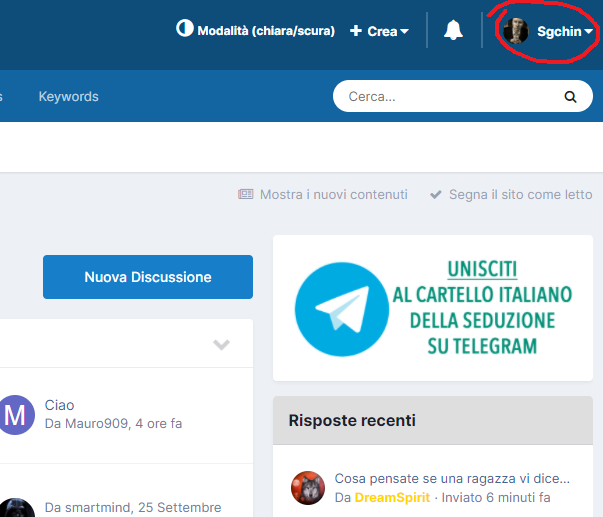Open Cosa pensate se una ragazza vi dice topic
Viewport: 603px width, 517px height.
coord(452,479)
